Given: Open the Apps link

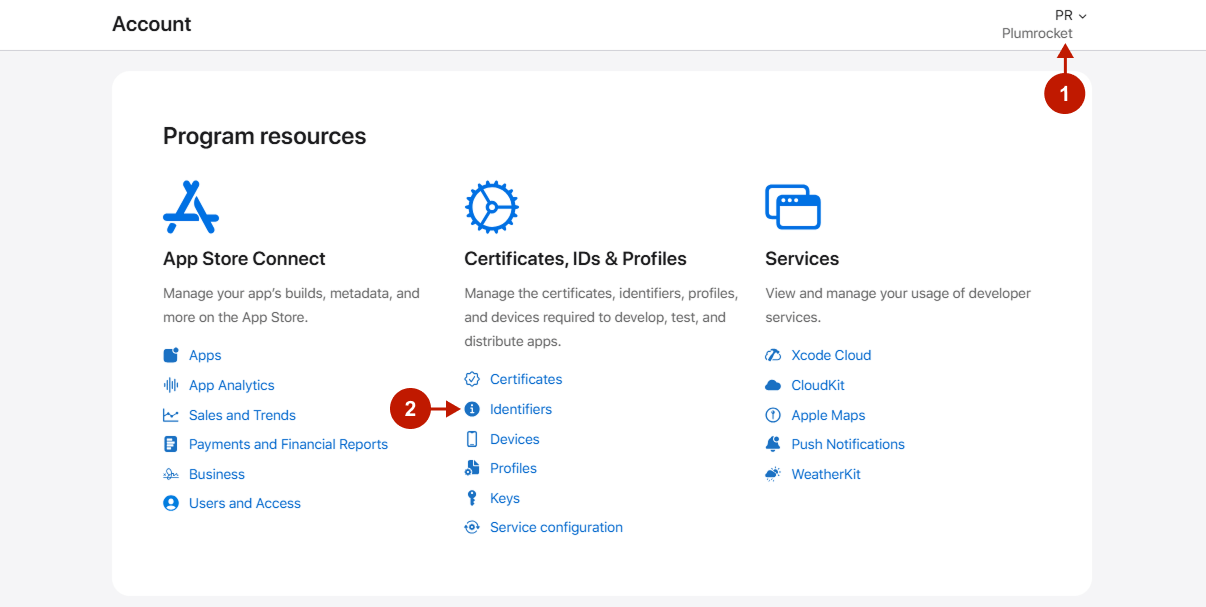Looking at the screenshot, I should coord(205,355).
